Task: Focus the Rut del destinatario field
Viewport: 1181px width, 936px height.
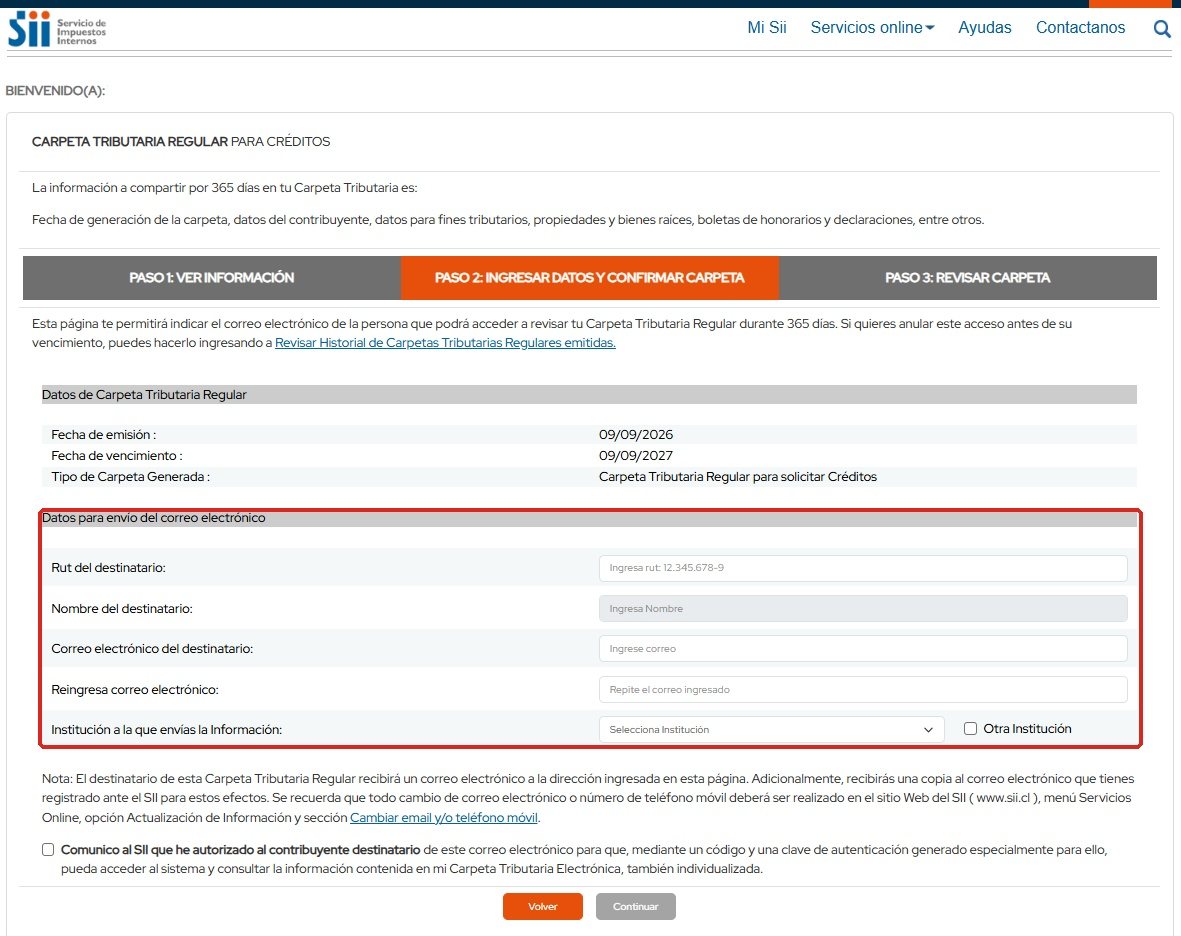Action: (x=863, y=568)
